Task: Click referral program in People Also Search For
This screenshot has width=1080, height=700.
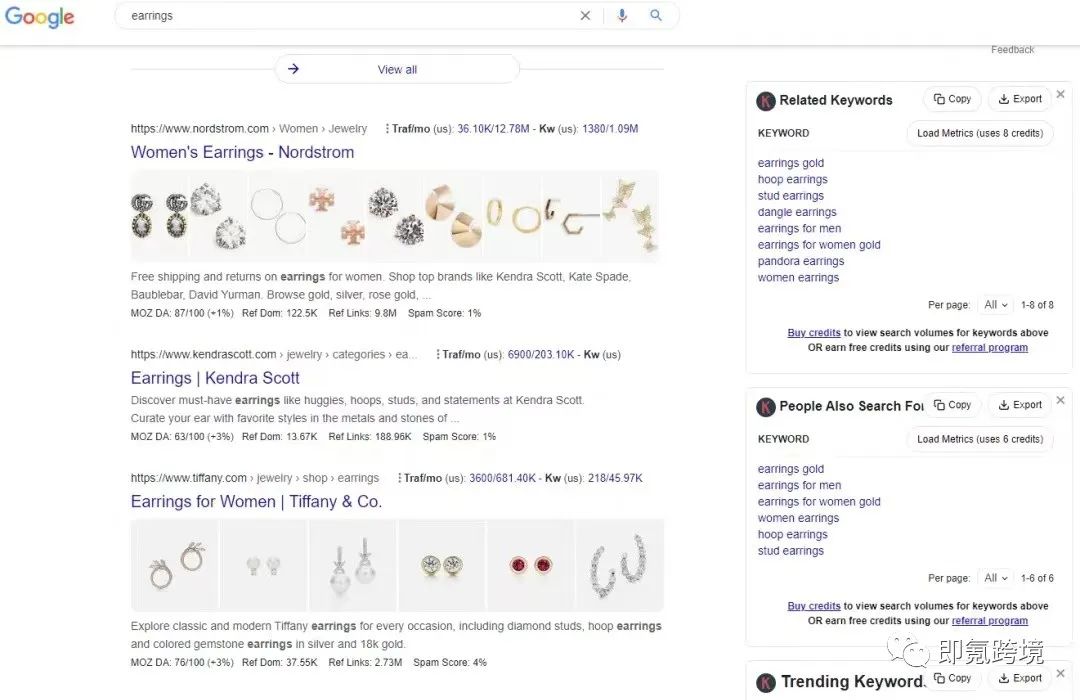Action: tap(990, 621)
